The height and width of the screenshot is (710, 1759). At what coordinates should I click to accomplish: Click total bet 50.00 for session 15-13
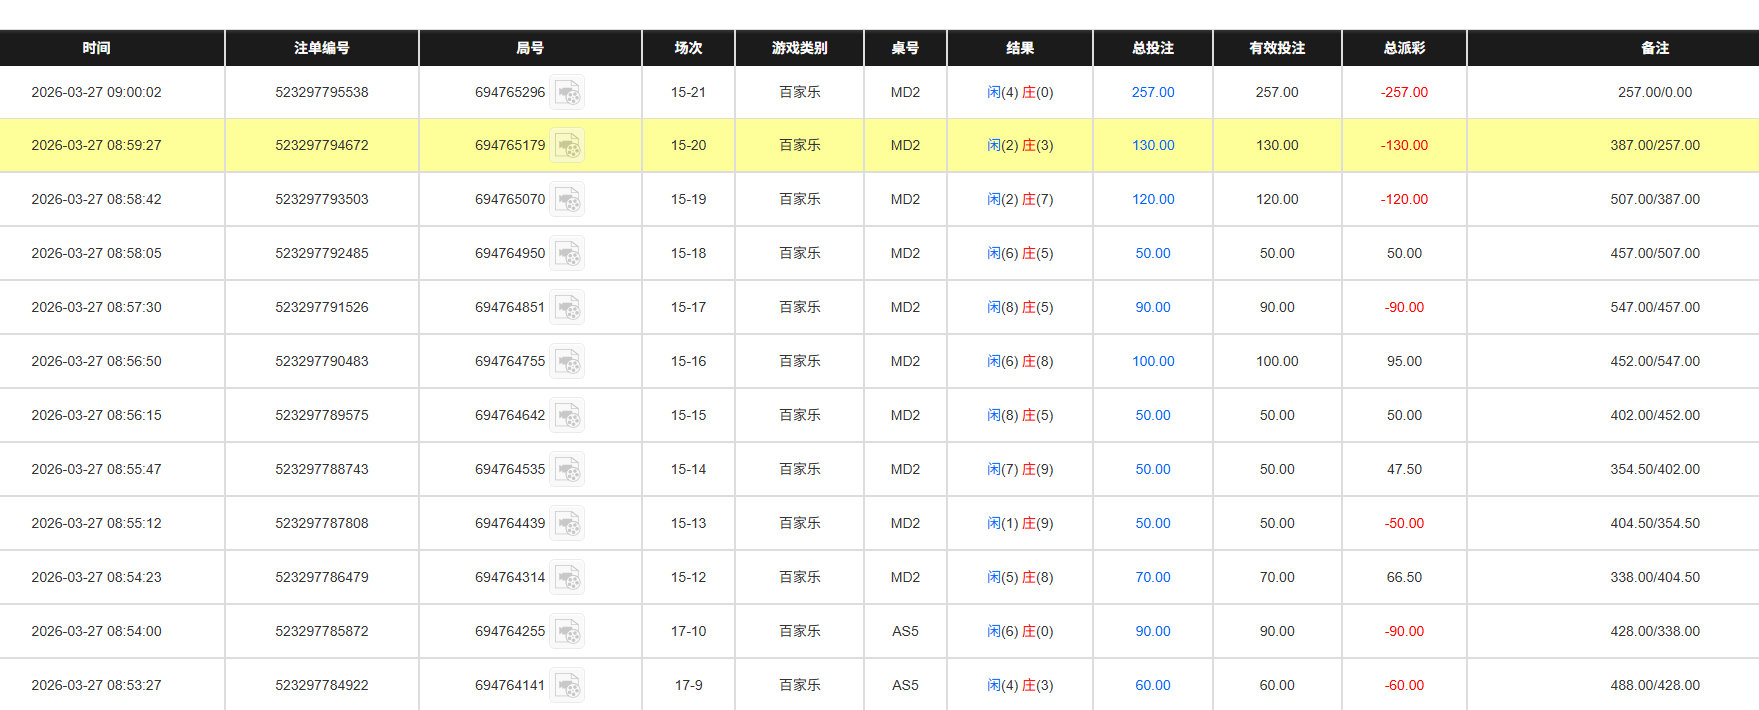pyautogui.click(x=1153, y=523)
